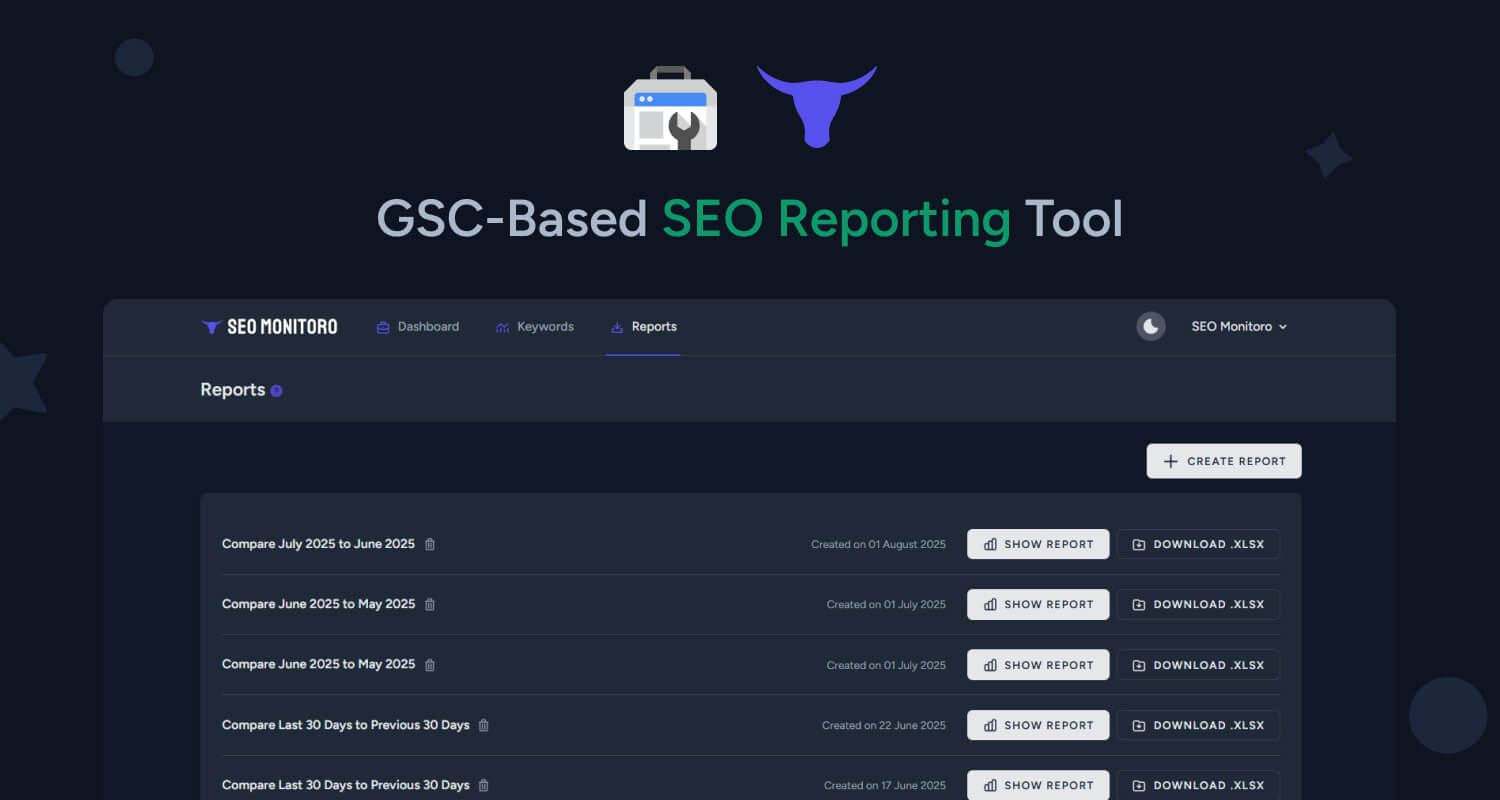Click the text Created on 22 June 2025

(x=884, y=725)
